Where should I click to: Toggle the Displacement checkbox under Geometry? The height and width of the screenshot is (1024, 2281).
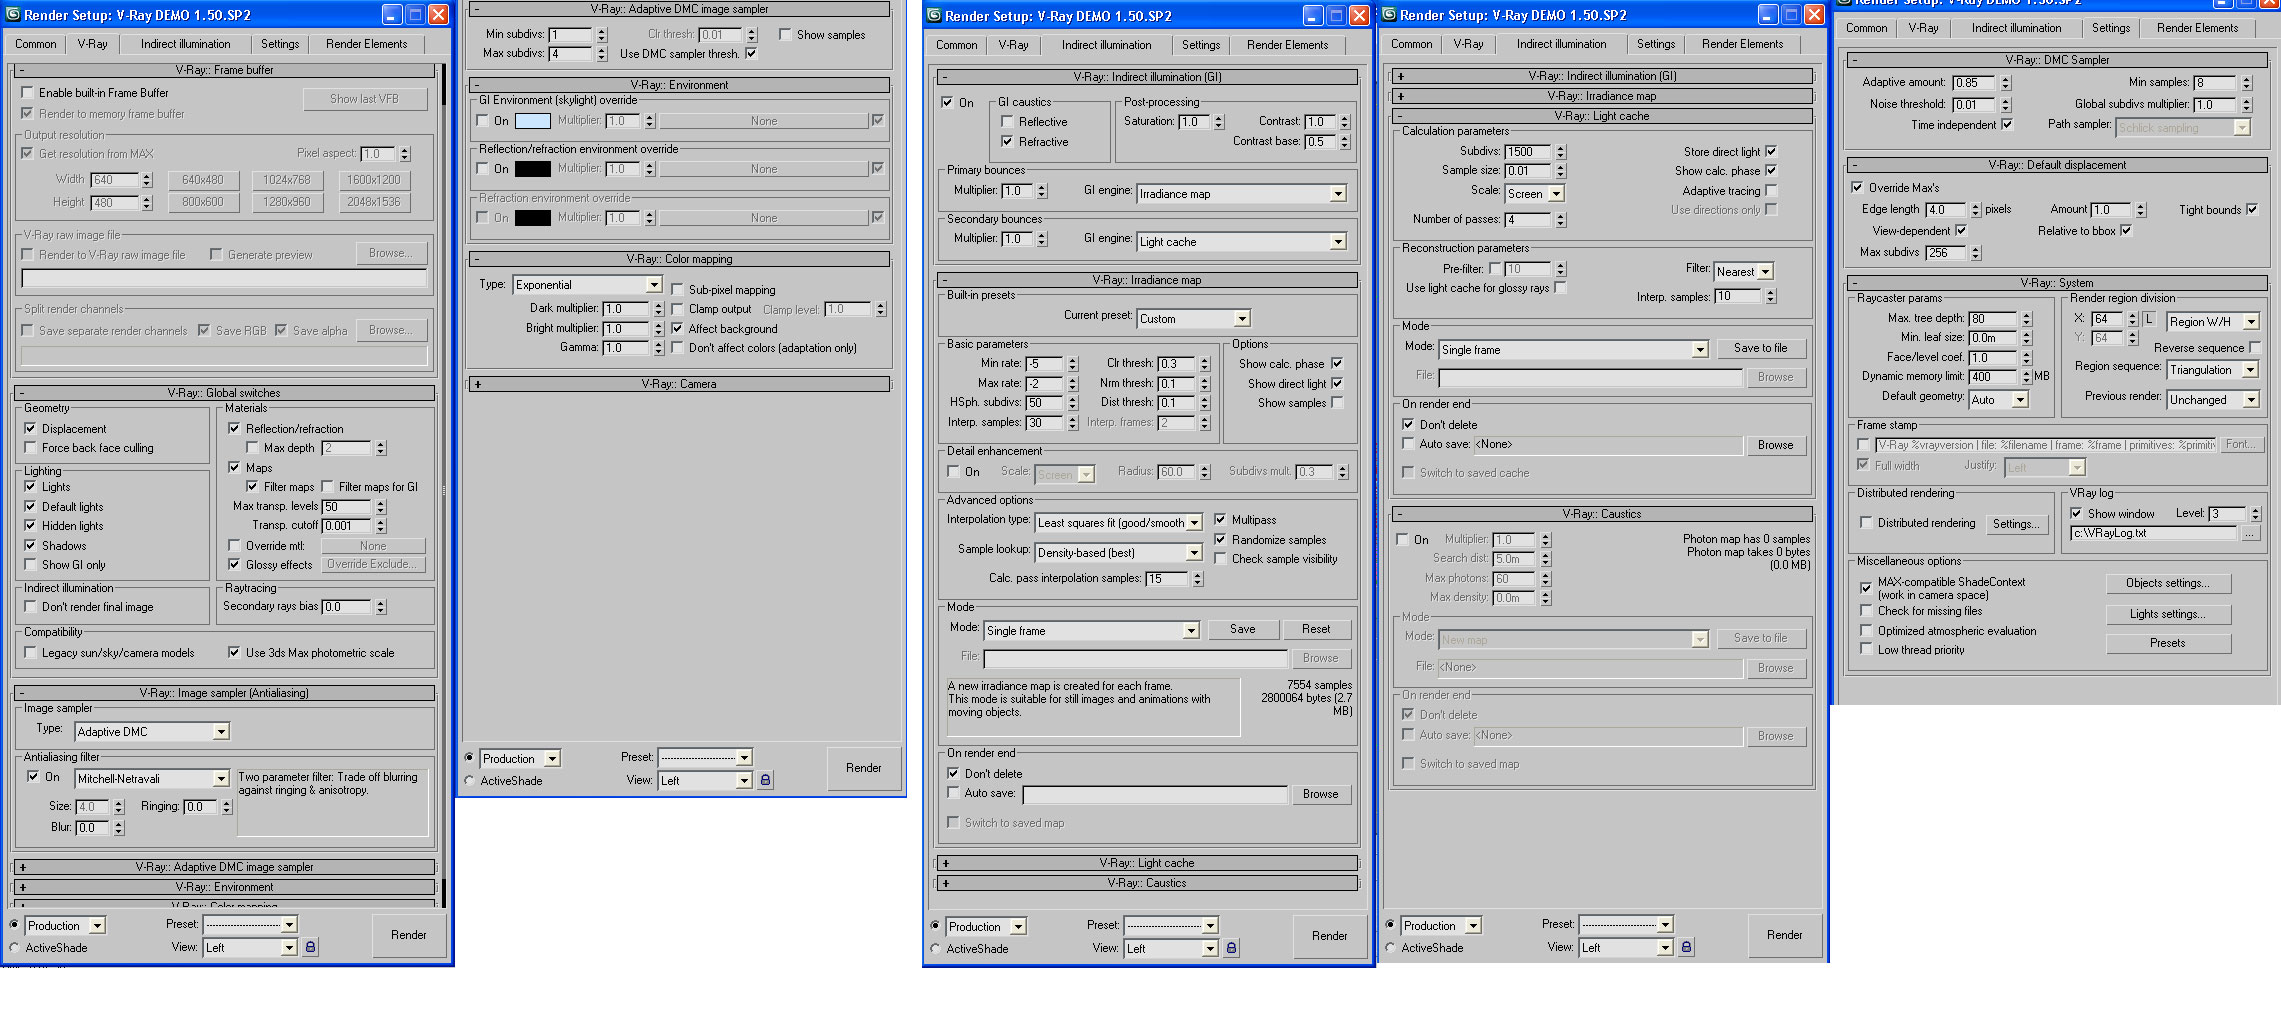click(x=30, y=429)
